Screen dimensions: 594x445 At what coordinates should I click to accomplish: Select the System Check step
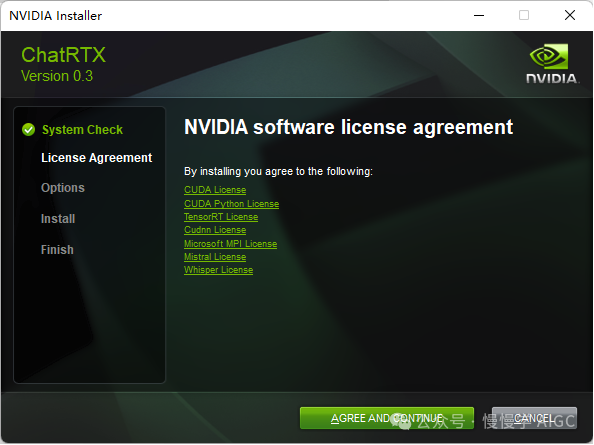[82, 130]
